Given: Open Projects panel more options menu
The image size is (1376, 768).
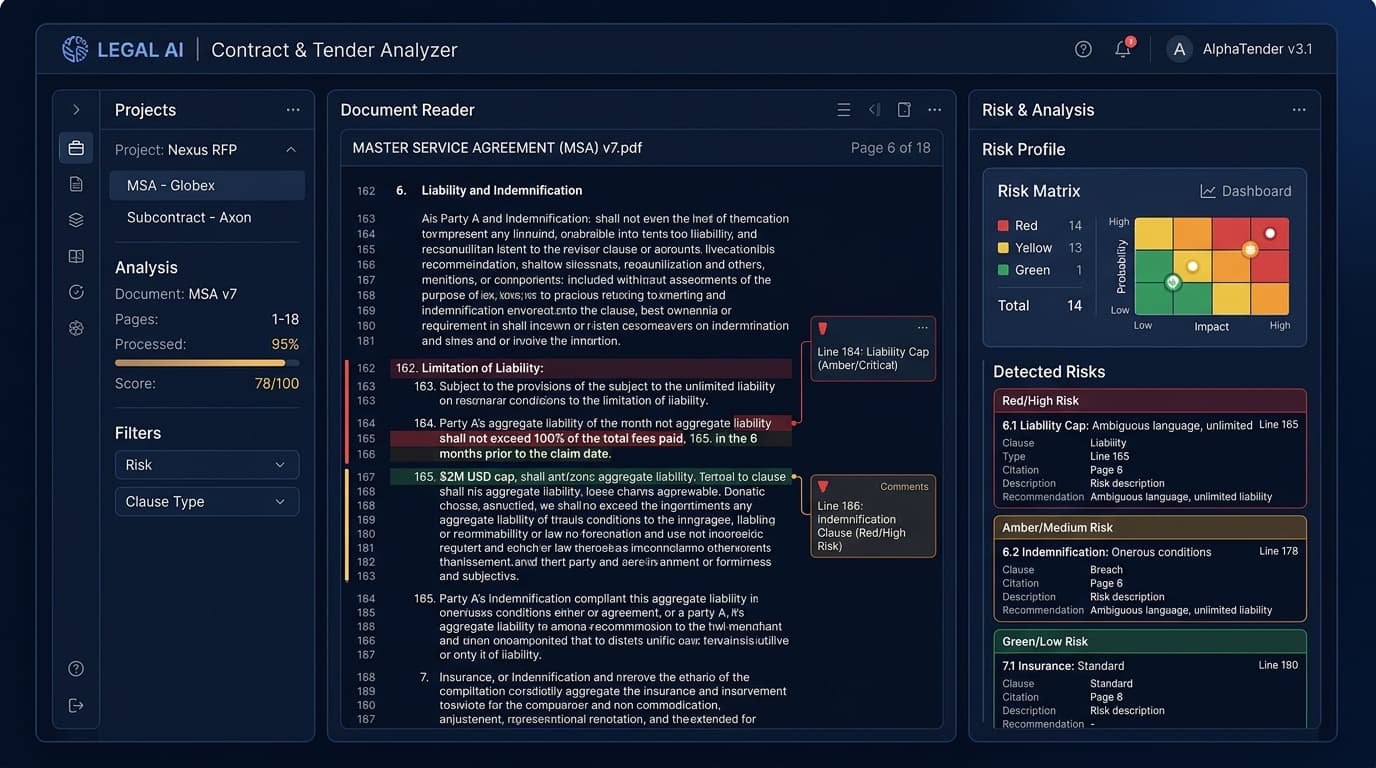Looking at the screenshot, I should (x=293, y=110).
